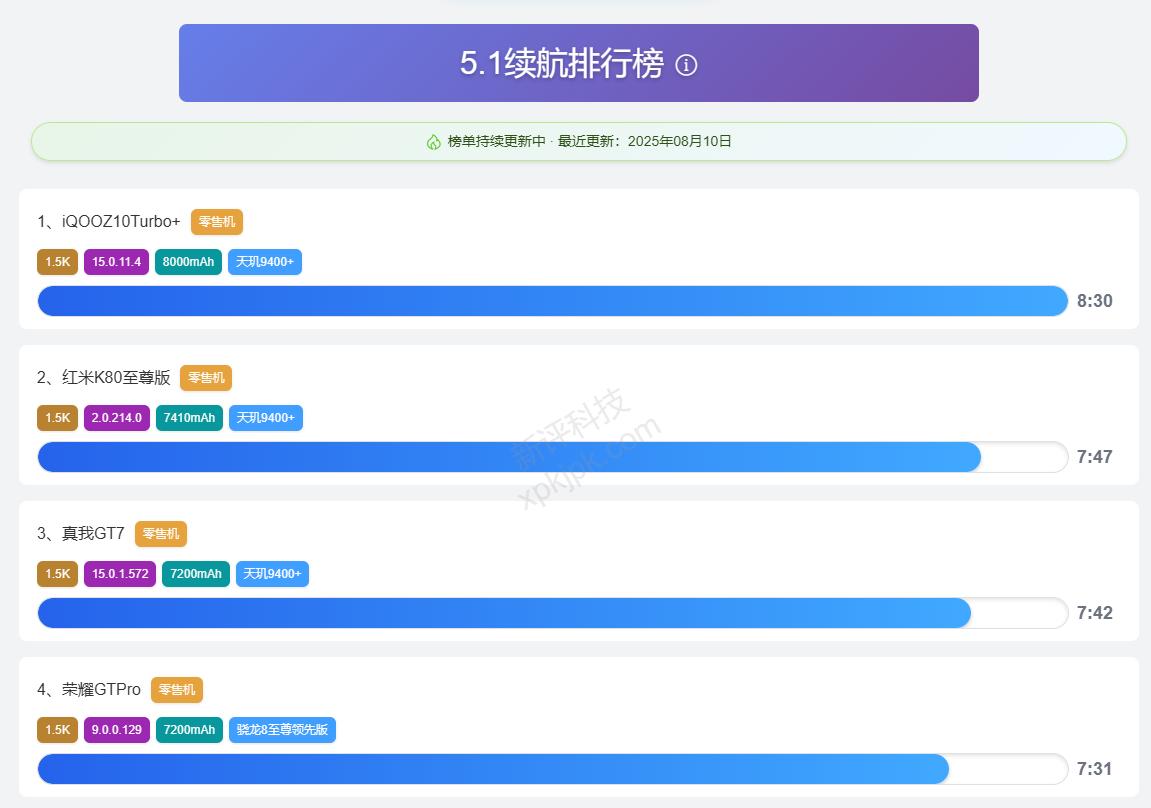Screen dimensions: 1151x808
Task: Click the info icon beside 5.1续航排行榜 title
Action: click(685, 65)
